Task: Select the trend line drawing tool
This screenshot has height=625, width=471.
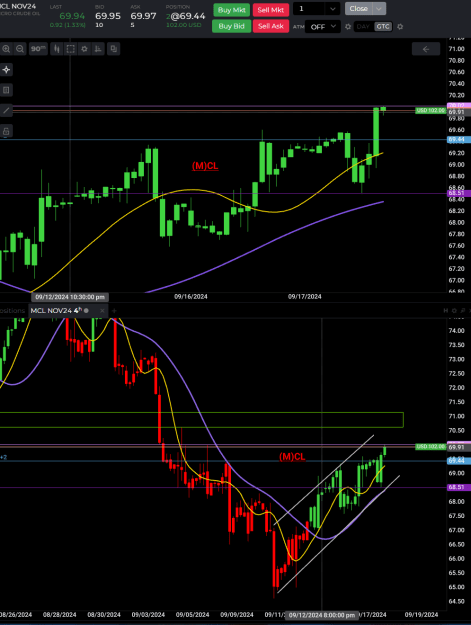Action: click(6, 110)
